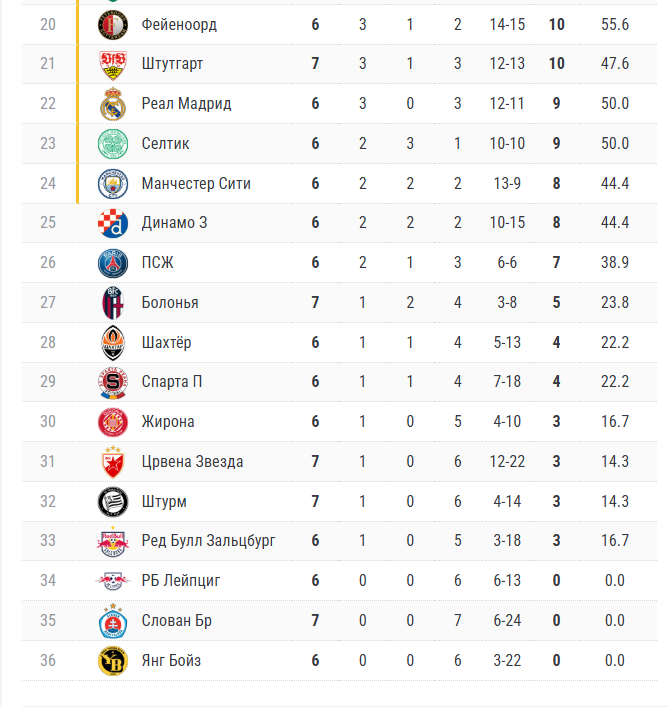Click the Sparta Prague logo
The width and height of the screenshot is (668, 707).
pos(113,382)
